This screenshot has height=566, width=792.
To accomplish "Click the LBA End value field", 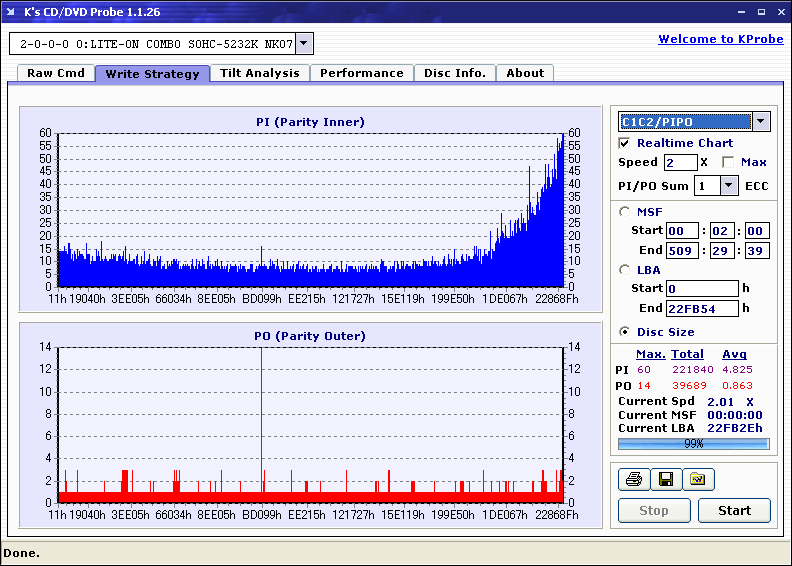I will (x=702, y=308).
